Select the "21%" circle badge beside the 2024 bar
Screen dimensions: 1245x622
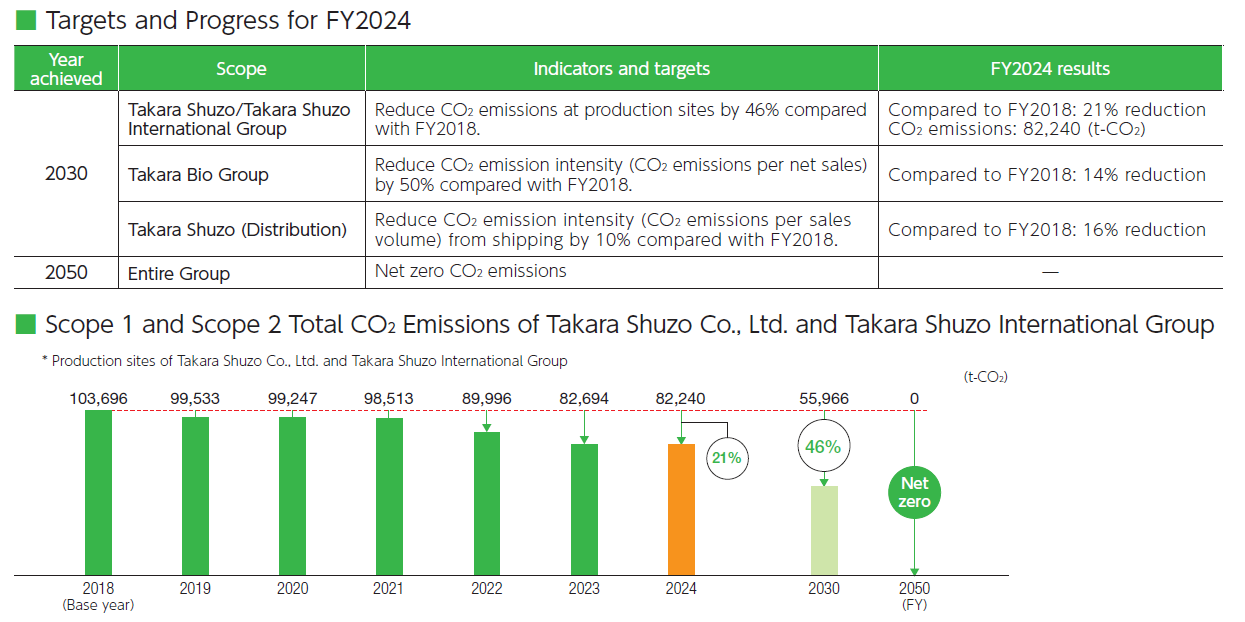tap(727, 458)
